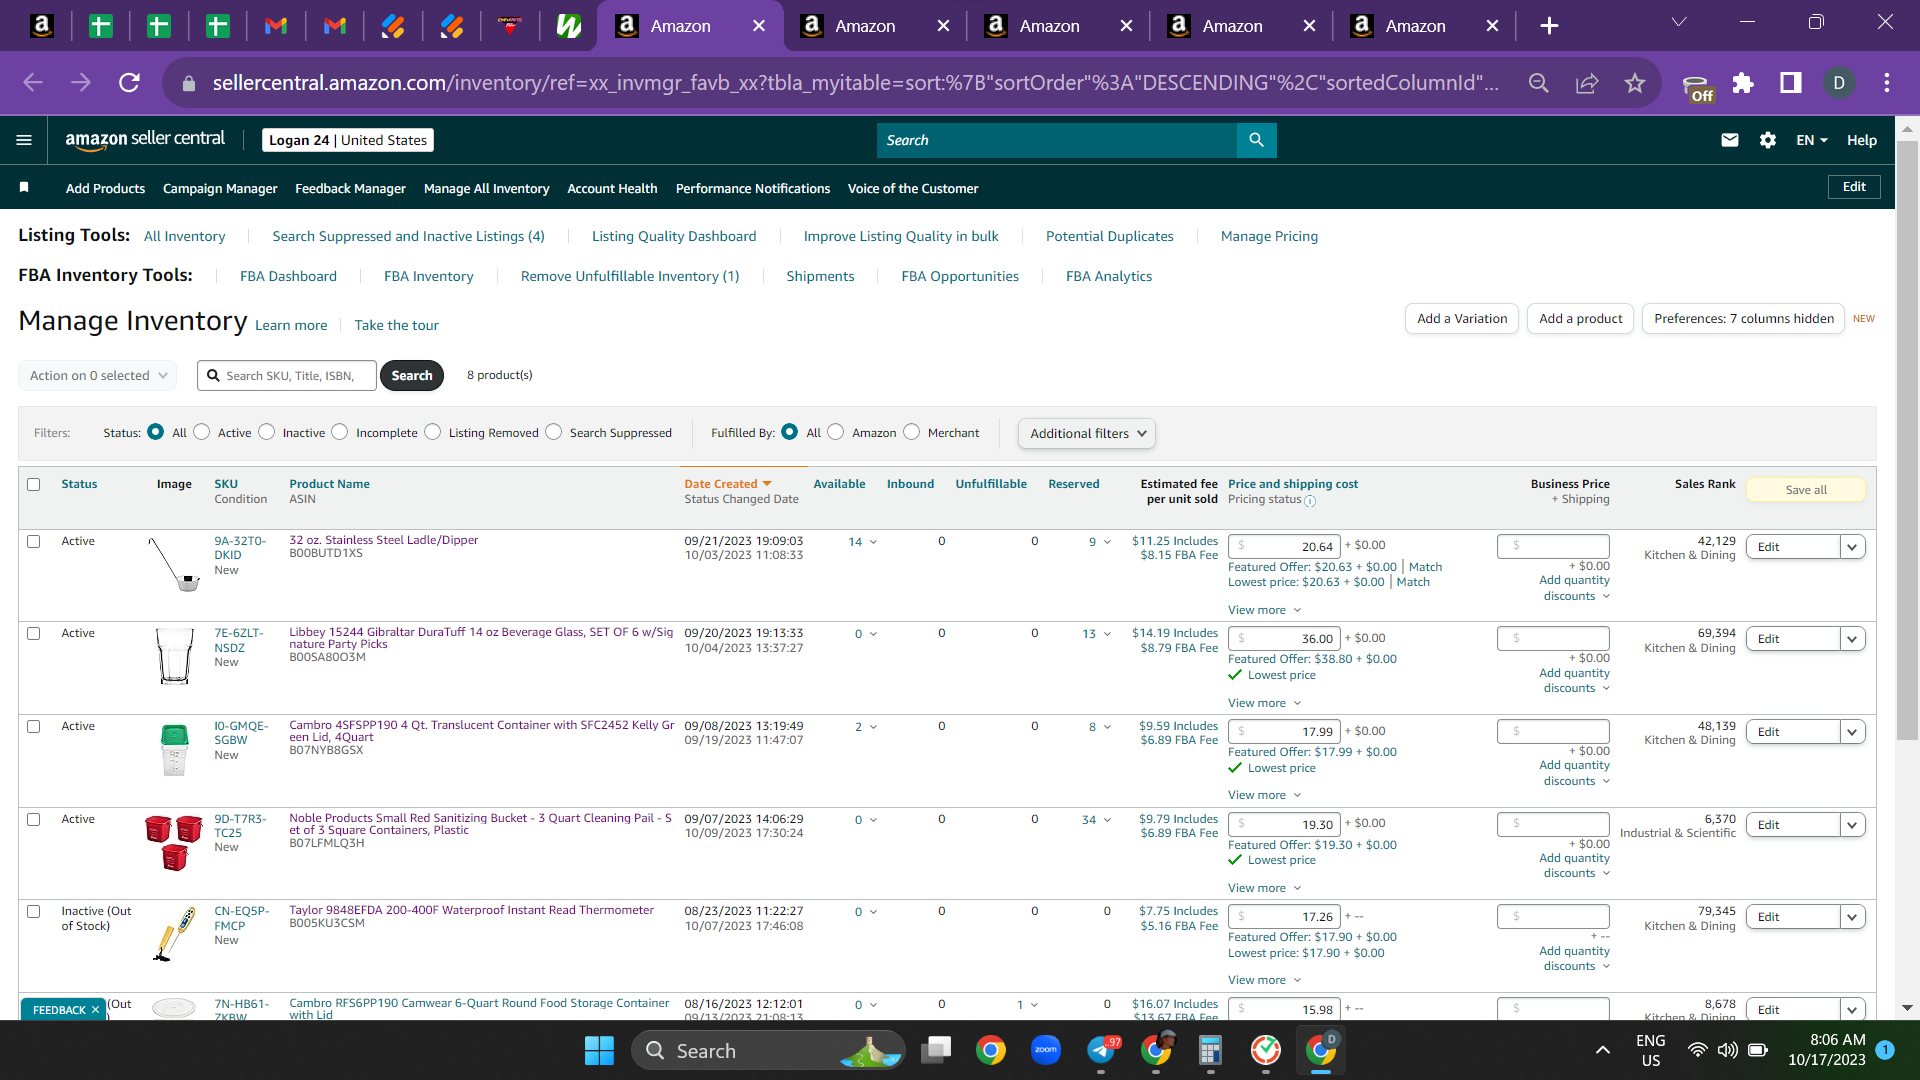Sort by Date Created column header
This screenshot has width=1920, height=1080.
click(x=728, y=484)
